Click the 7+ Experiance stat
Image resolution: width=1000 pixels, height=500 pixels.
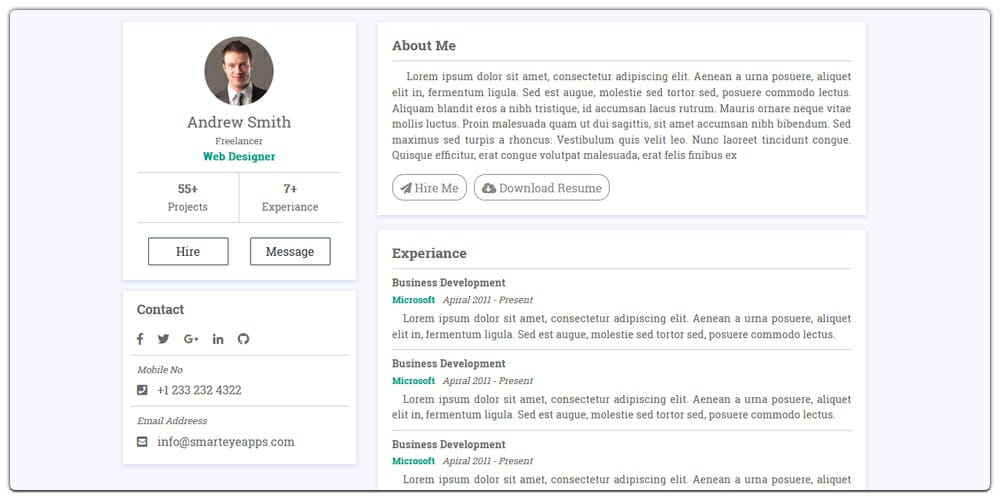coord(290,197)
